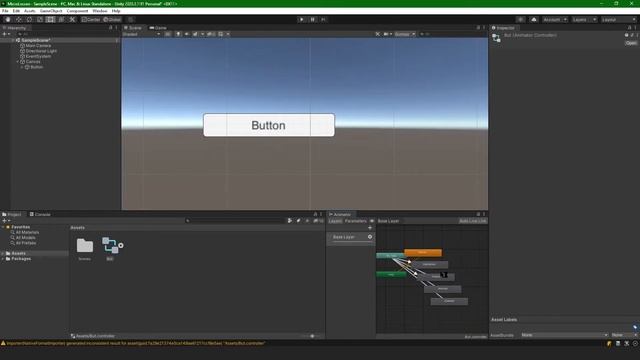Image resolution: width=640 pixels, height=360 pixels.
Task: Click the Step frame button
Action: pyautogui.click(x=323, y=20)
